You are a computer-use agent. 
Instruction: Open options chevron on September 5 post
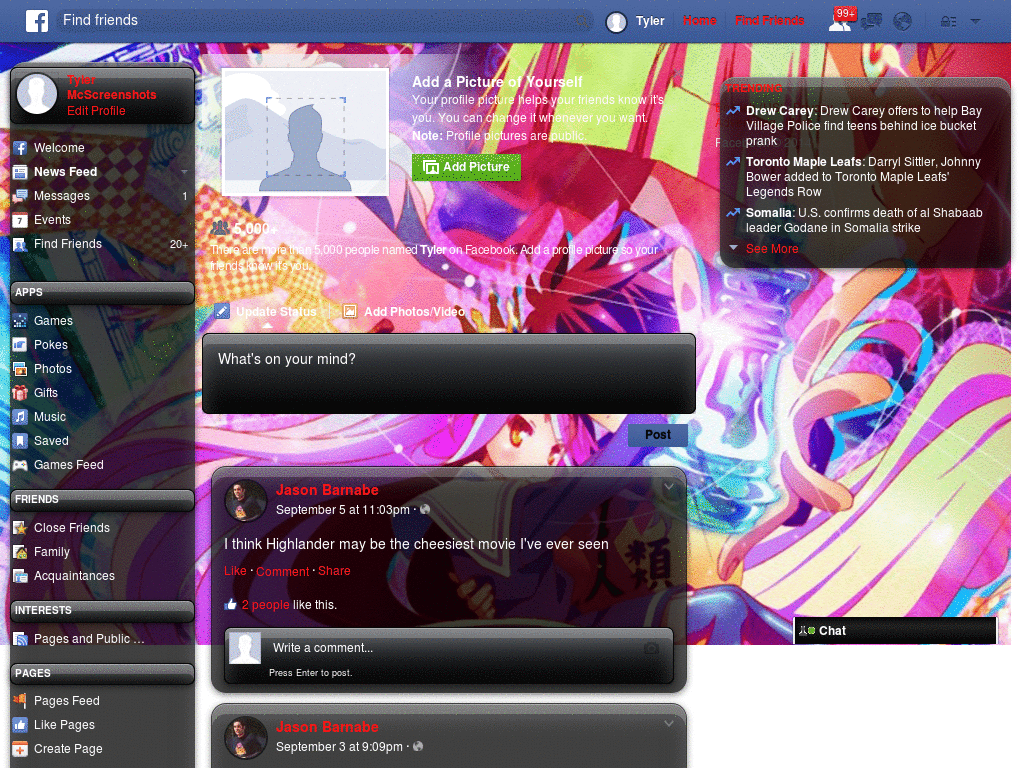pyautogui.click(x=669, y=487)
